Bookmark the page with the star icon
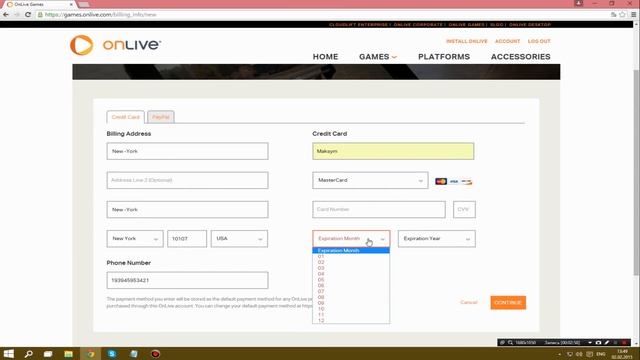Viewport: 640px width, 360px height. [x=622, y=14]
